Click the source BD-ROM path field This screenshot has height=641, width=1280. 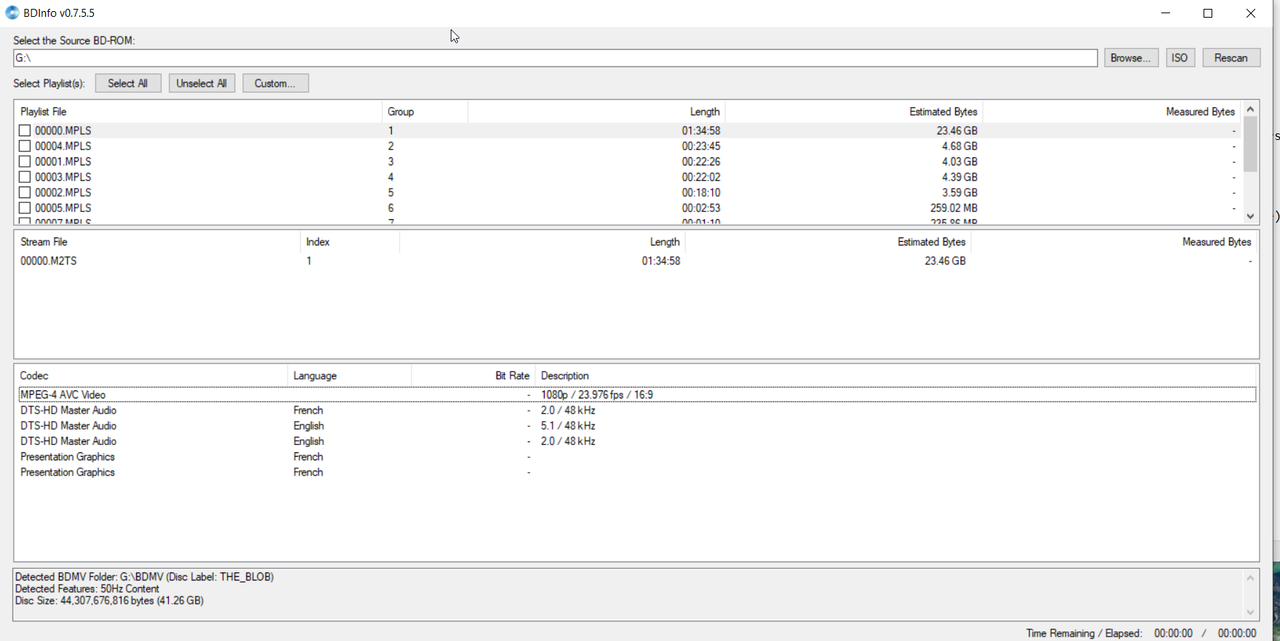(555, 58)
